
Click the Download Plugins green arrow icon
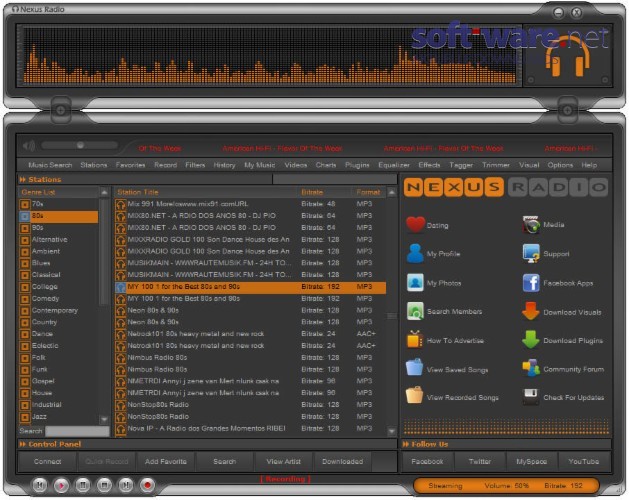click(x=531, y=339)
